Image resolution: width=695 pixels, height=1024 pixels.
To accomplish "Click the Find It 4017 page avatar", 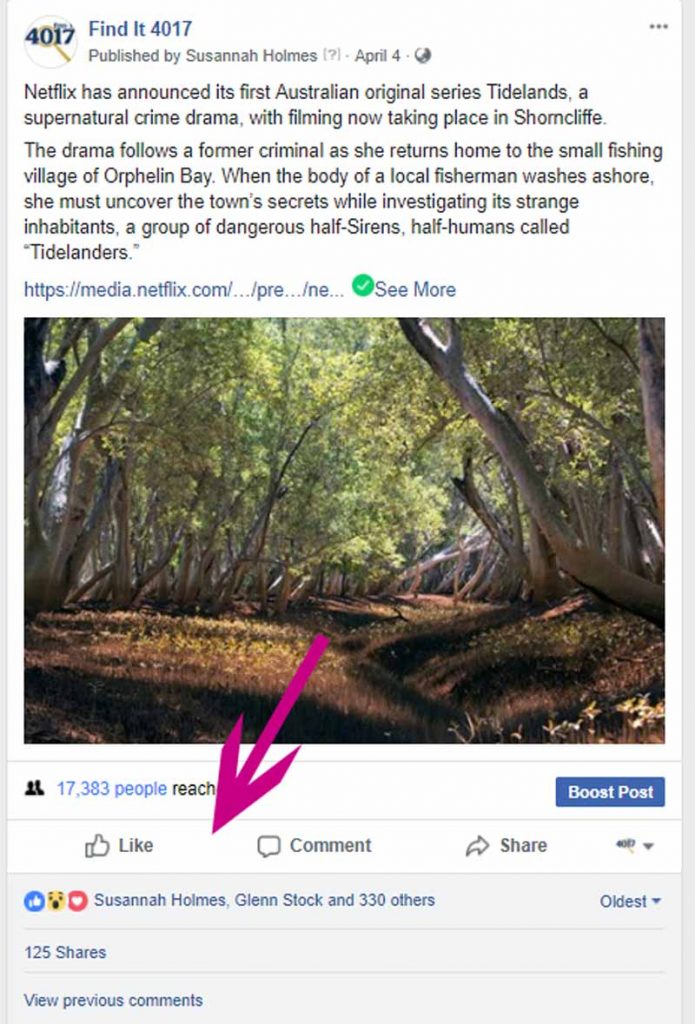I will coord(50,42).
